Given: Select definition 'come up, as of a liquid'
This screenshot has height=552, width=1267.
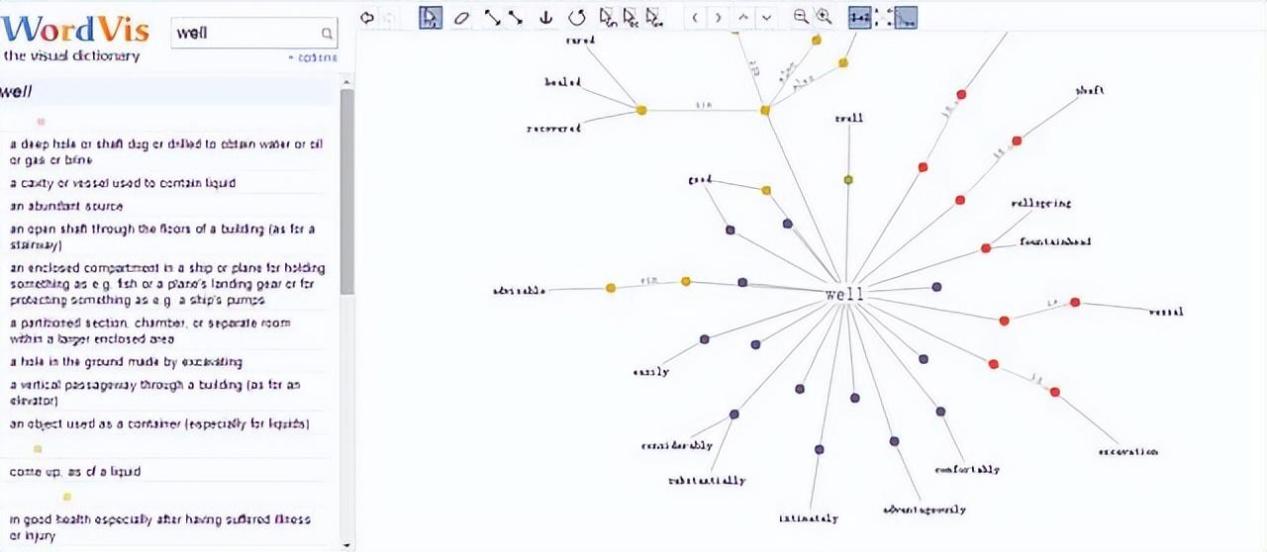Looking at the screenshot, I should tap(75, 471).
